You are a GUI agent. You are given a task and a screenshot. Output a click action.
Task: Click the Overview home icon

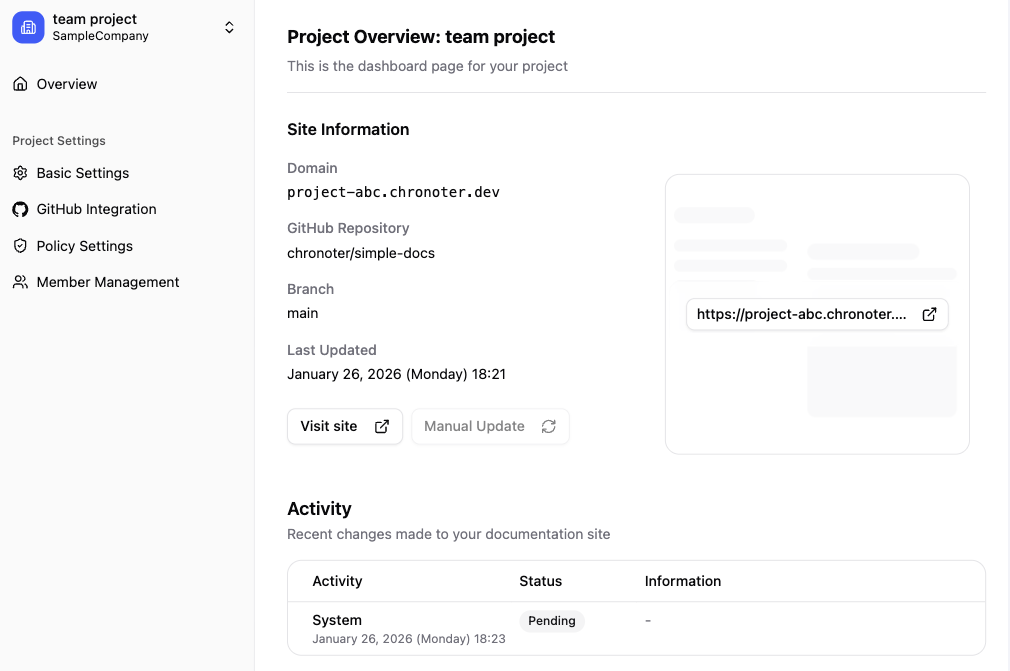point(20,84)
